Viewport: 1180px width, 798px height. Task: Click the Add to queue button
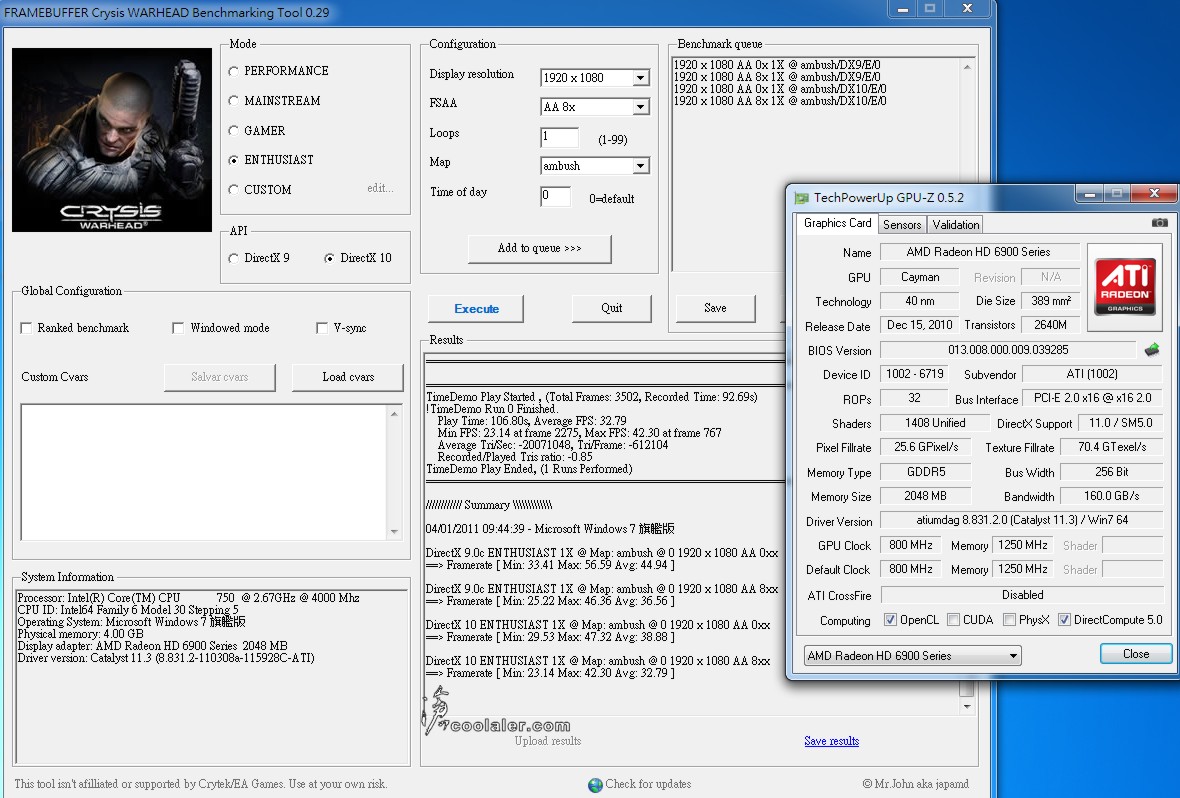click(540, 248)
